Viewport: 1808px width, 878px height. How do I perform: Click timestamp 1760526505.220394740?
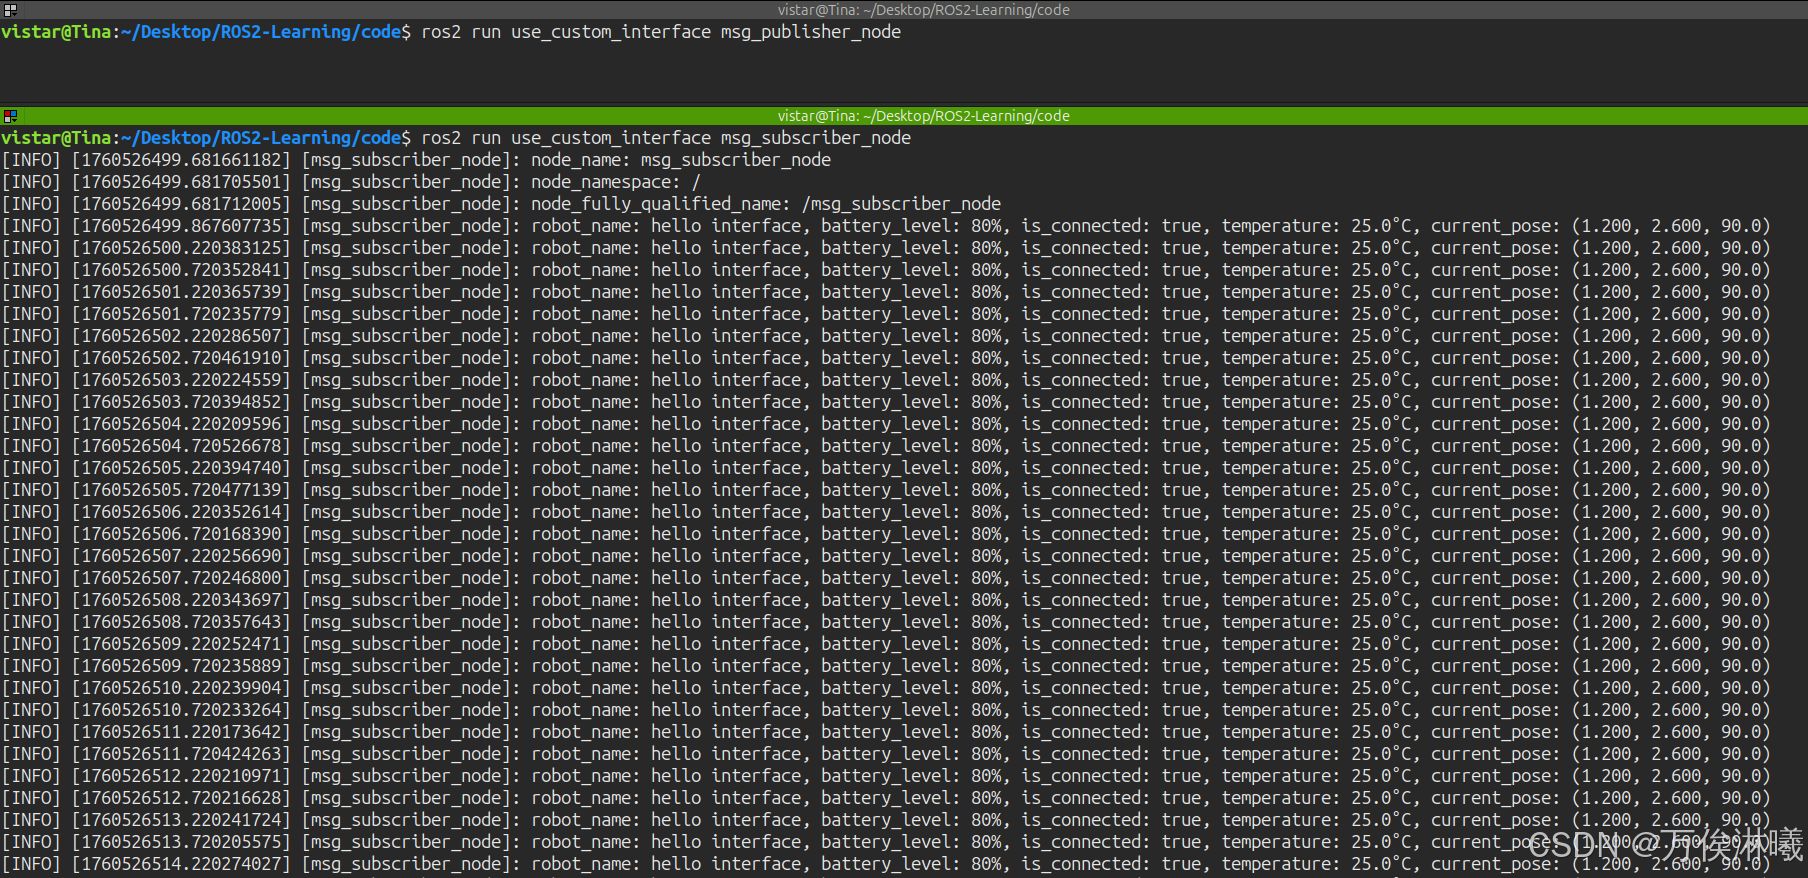pos(181,468)
